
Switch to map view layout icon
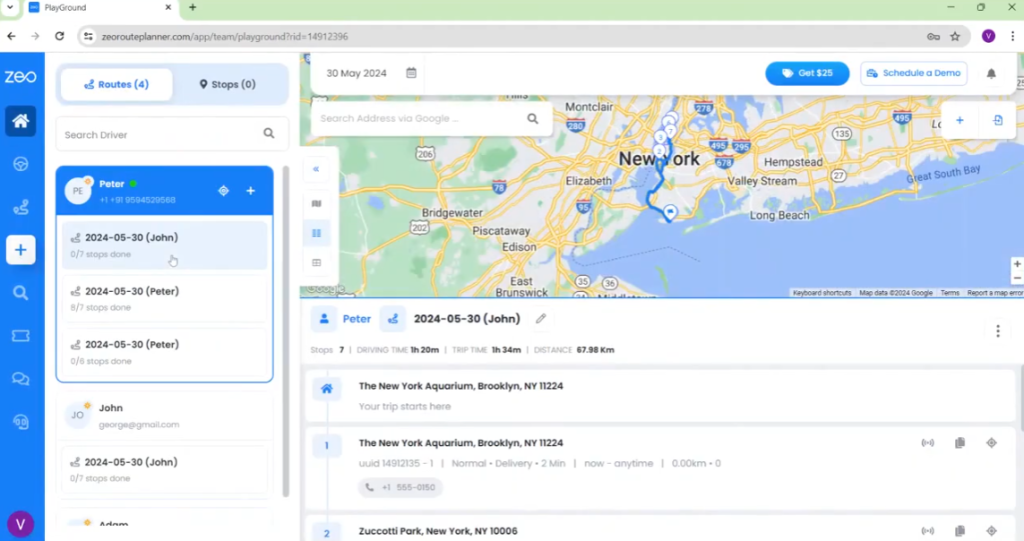tap(317, 204)
